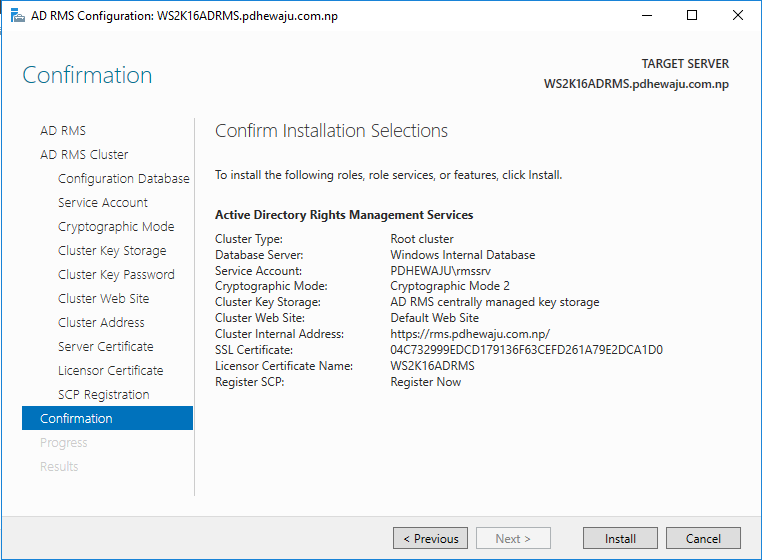Click the AD RMS Configuration title bar icon
Image resolution: width=762 pixels, height=560 pixels.
(x=17, y=16)
